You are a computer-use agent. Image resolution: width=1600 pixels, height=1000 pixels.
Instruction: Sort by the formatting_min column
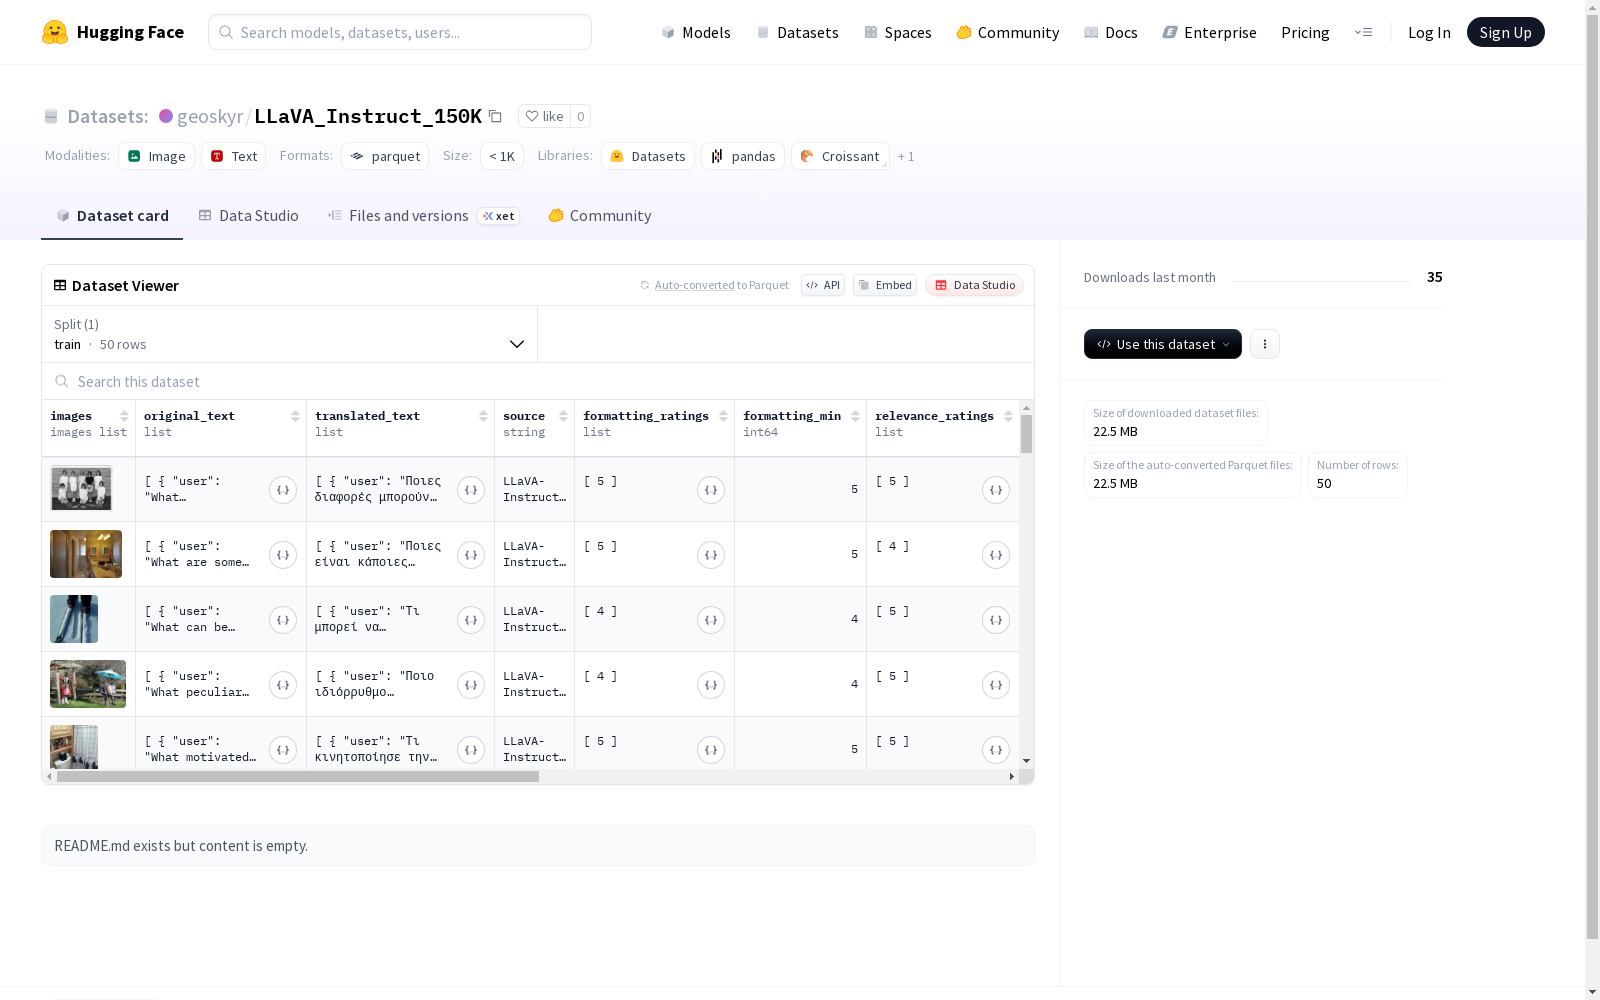[855, 416]
